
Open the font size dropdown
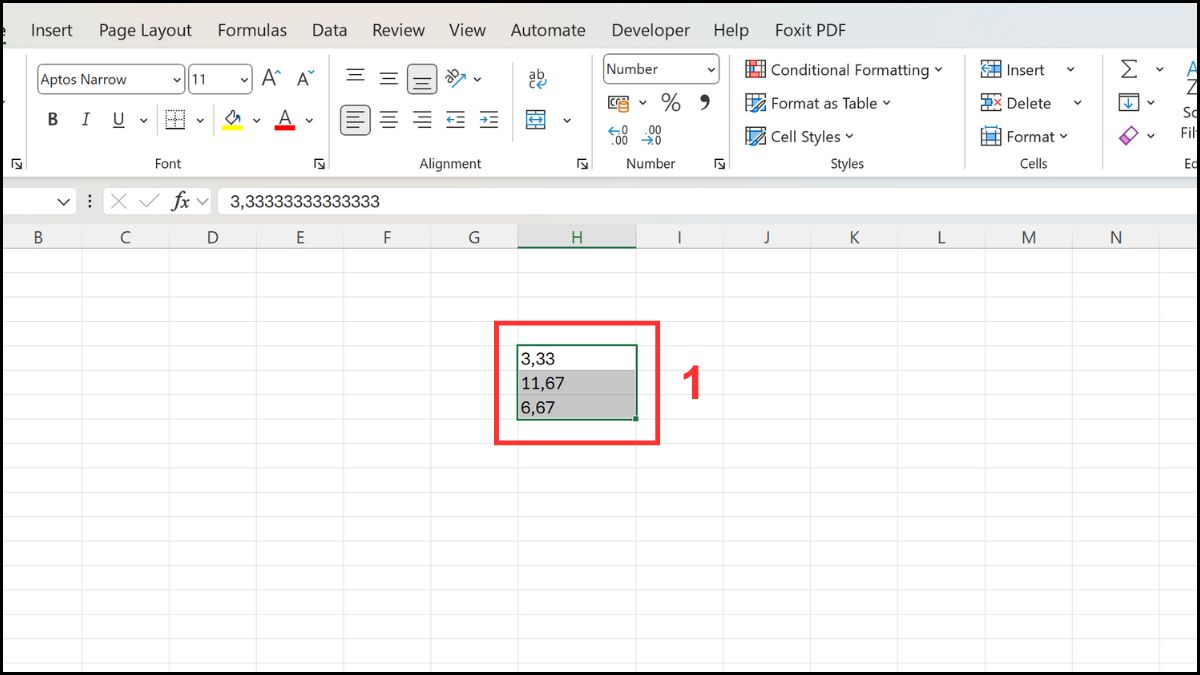244,79
